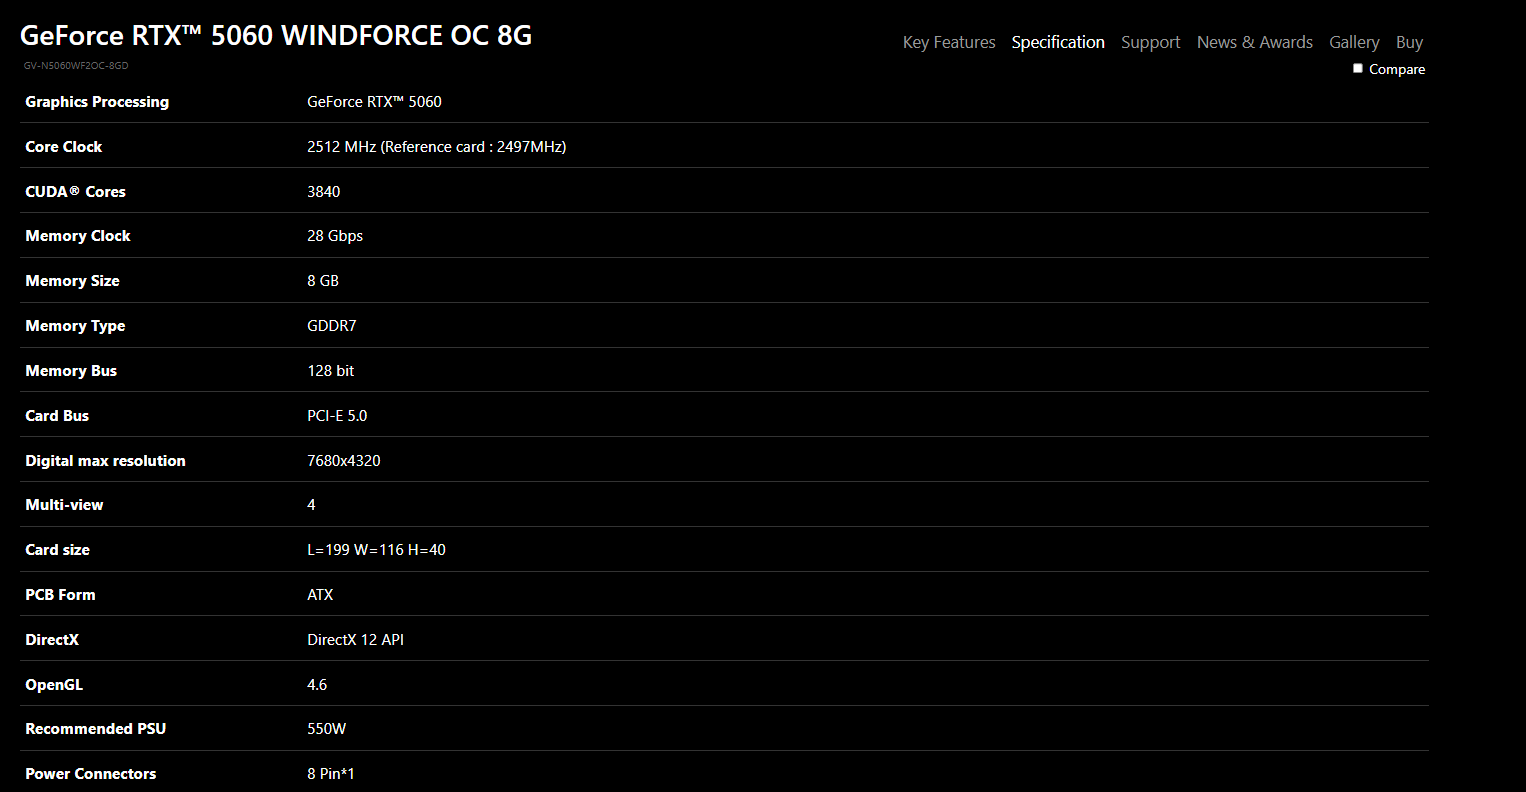Click the Compare label text
This screenshot has height=792, width=1526.
tap(1397, 69)
